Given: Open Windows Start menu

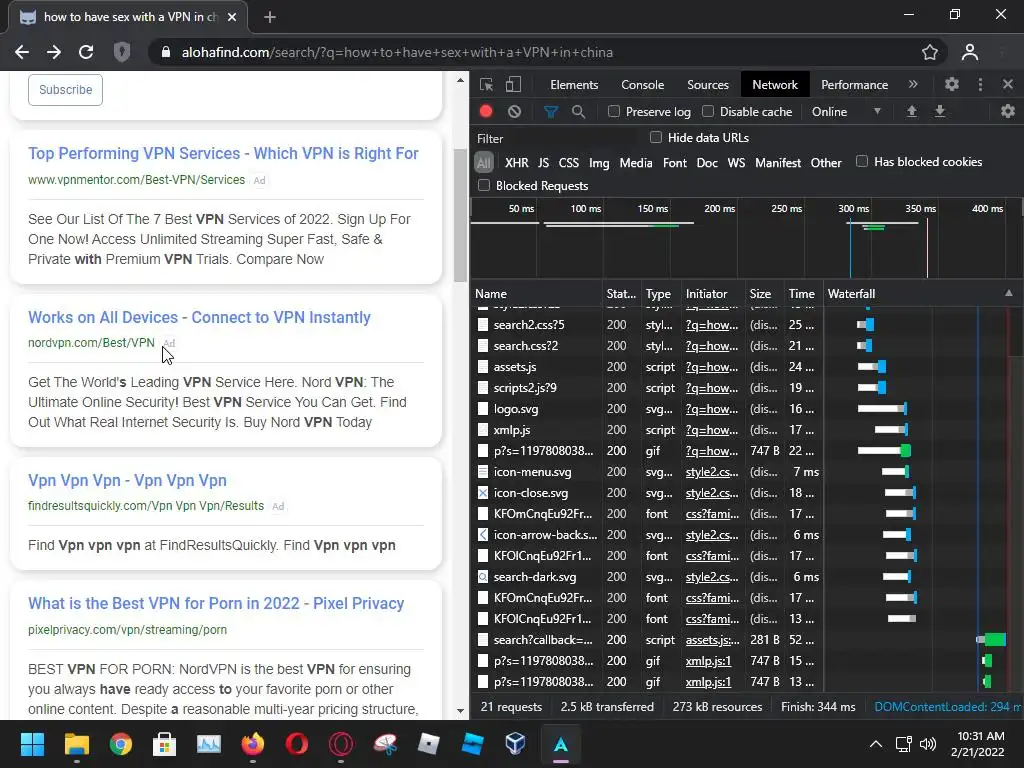Looking at the screenshot, I should pyautogui.click(x=32, y=744).
